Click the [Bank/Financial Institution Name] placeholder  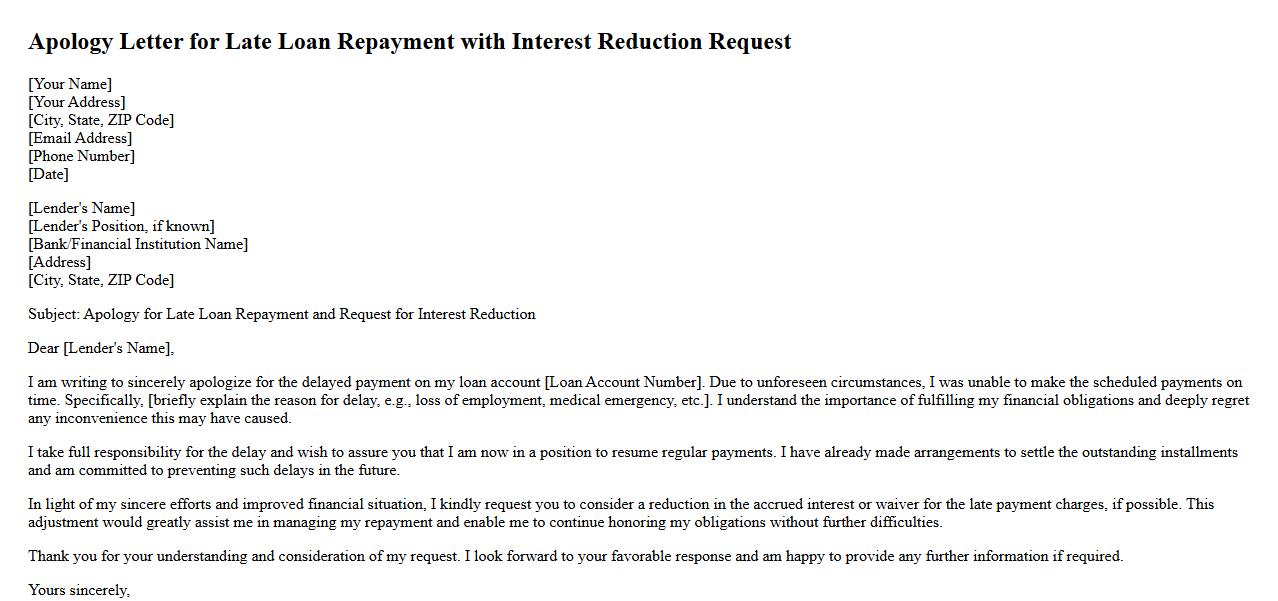click(138, 244)
